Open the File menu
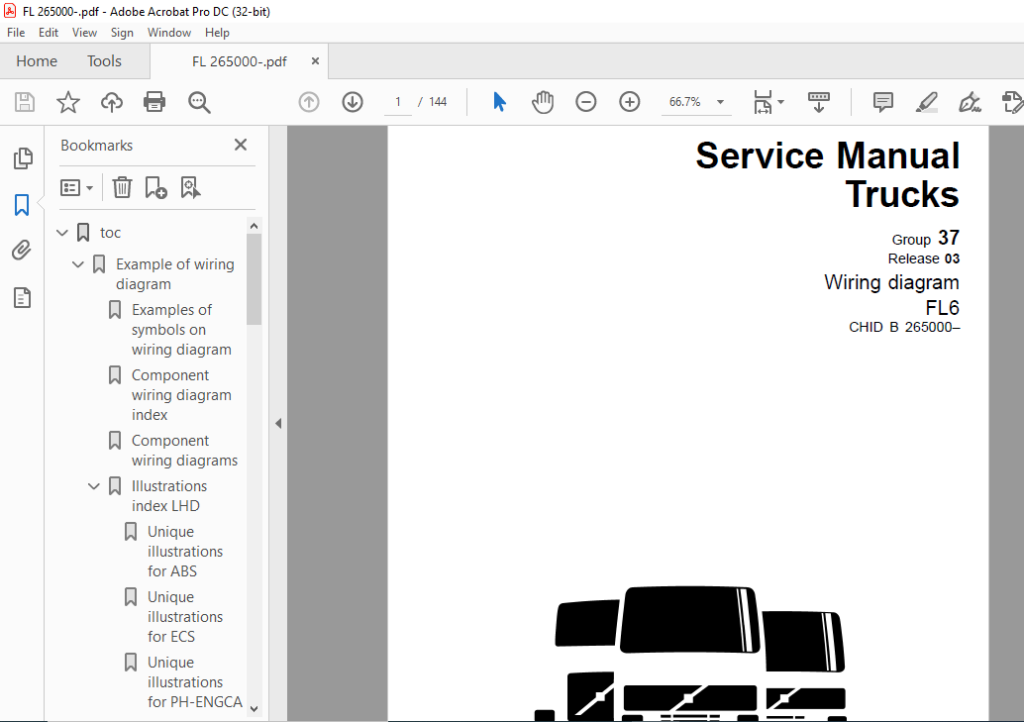1024x722 pixels. point(16,33)
